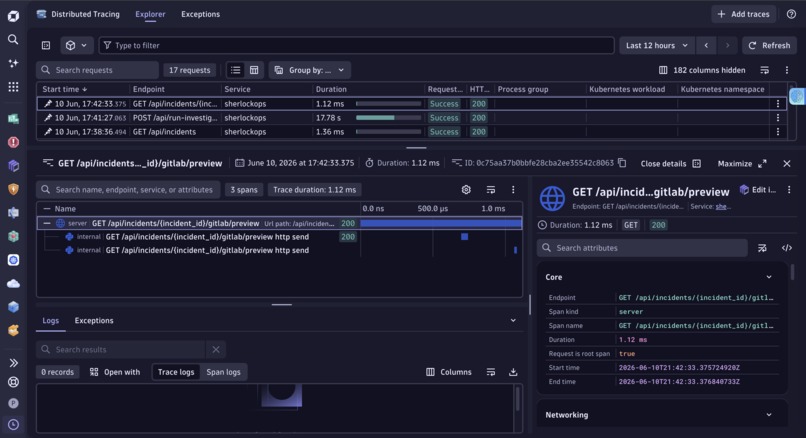This screenshot has height=438, width=806.
Task: Open the top Exceptions tab
Action: [x=200, y=14]
